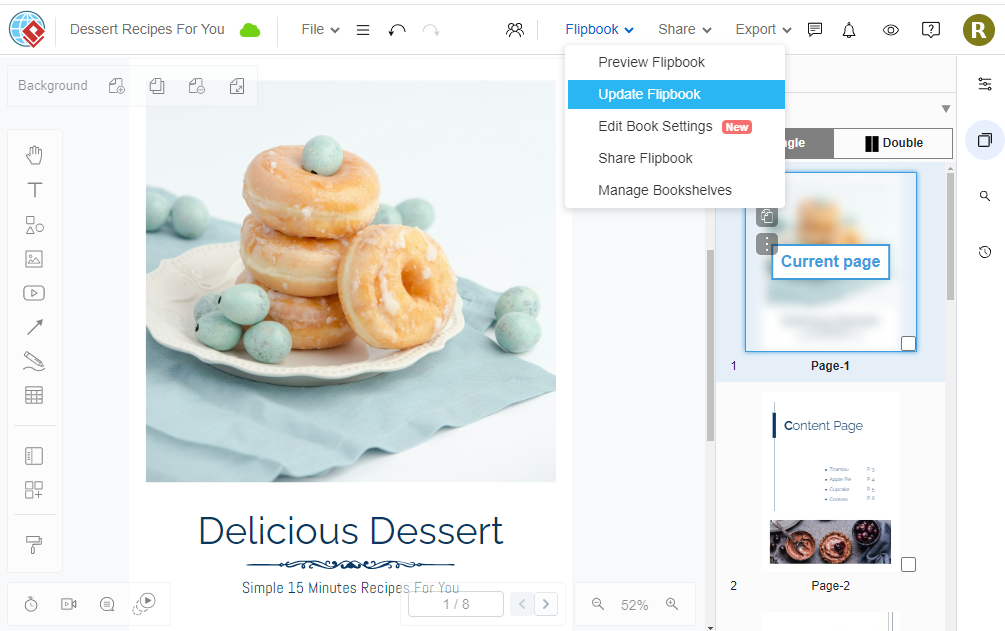
Task: Open the comments icon in top bar
Action: pos(815,30)
